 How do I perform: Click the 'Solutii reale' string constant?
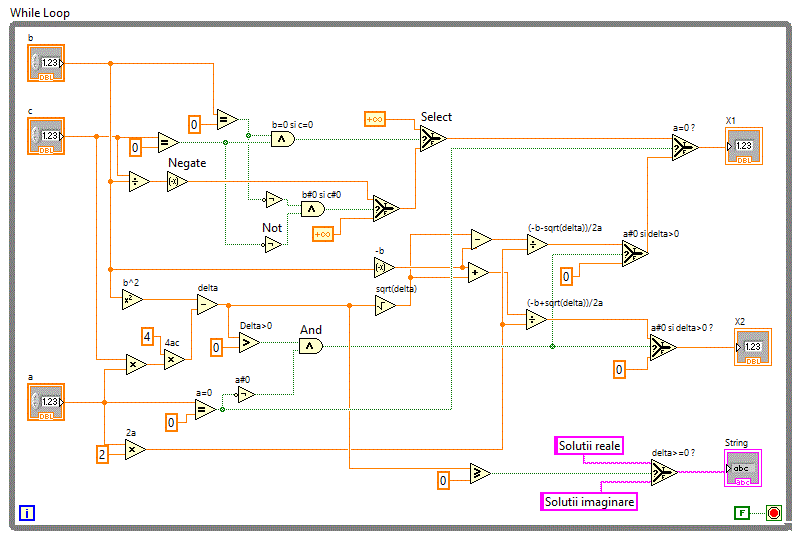click(588, 445)
